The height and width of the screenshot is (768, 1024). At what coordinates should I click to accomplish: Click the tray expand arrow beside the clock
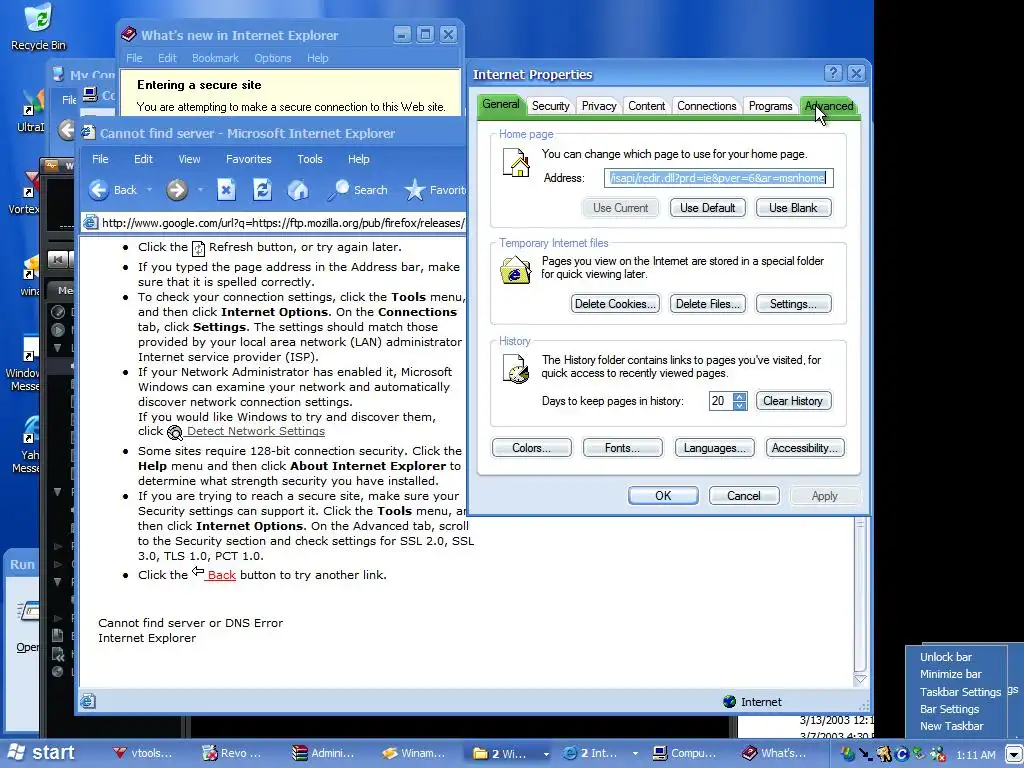pyautogui.click(x=1014, y=754)
